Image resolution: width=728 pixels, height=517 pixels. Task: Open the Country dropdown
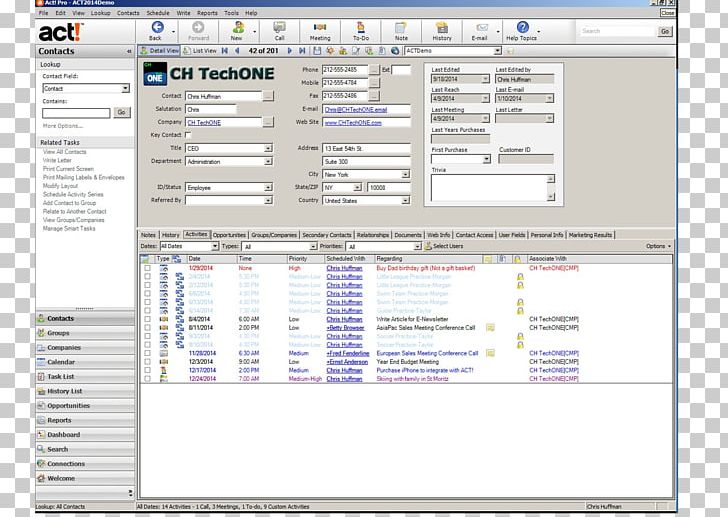[x=406, y=200]
